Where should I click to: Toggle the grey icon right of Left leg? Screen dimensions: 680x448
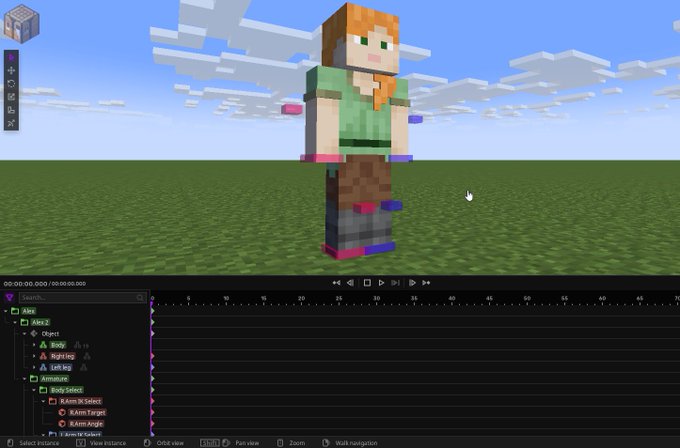[84, 367]
